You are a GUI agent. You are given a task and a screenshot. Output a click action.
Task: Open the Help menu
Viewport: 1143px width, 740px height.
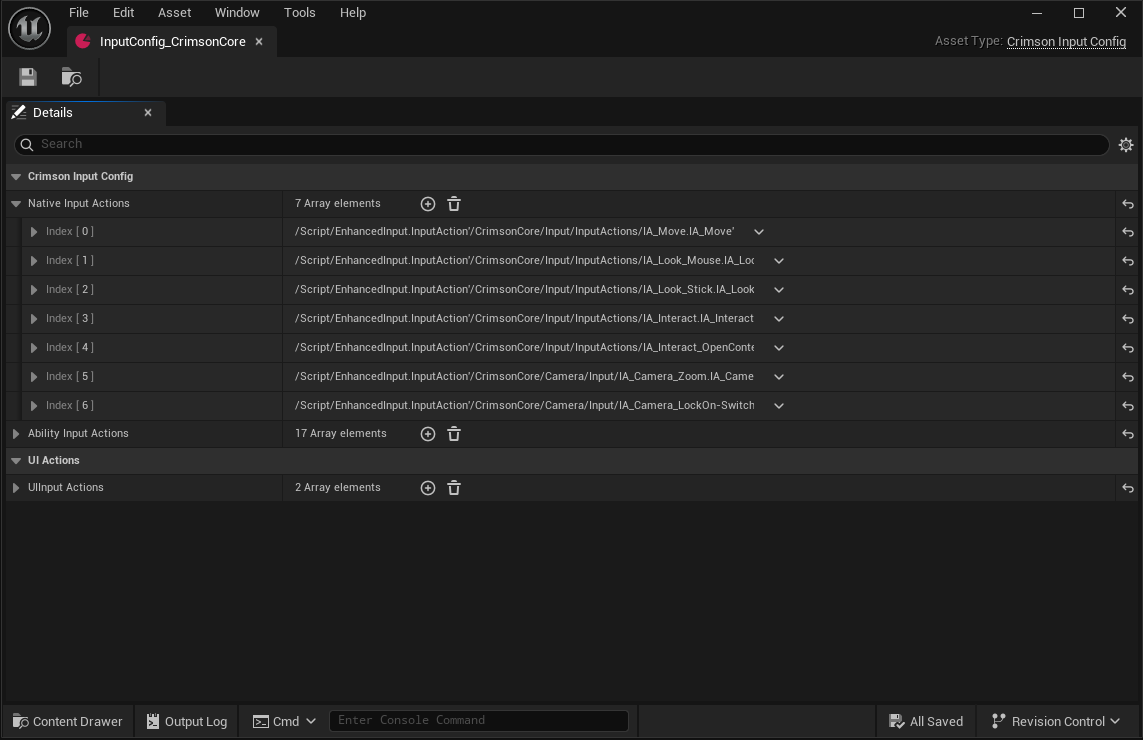point(353,12)
